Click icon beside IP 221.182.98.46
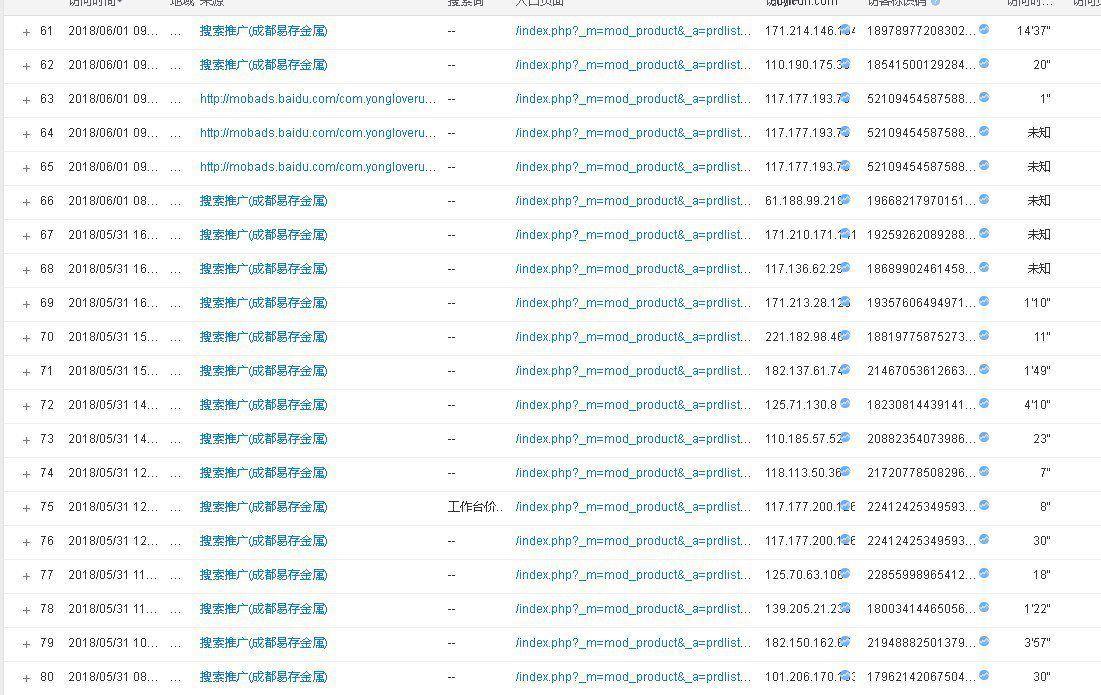The height and width of the screenshot is (695, 1101). (x=845, y=336)
